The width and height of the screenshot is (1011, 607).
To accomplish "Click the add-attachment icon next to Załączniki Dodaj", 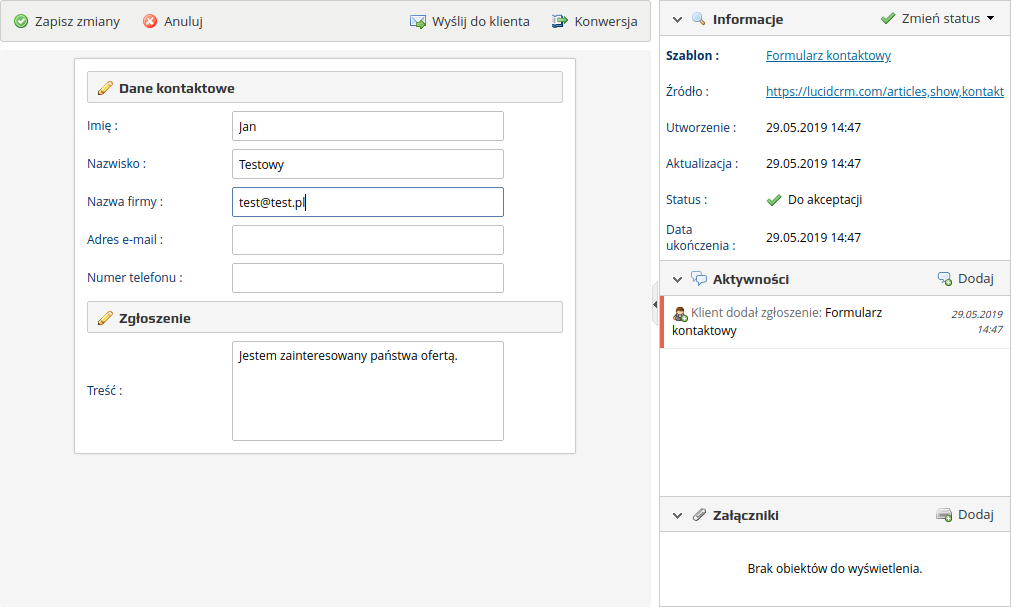I will point(944,515).
